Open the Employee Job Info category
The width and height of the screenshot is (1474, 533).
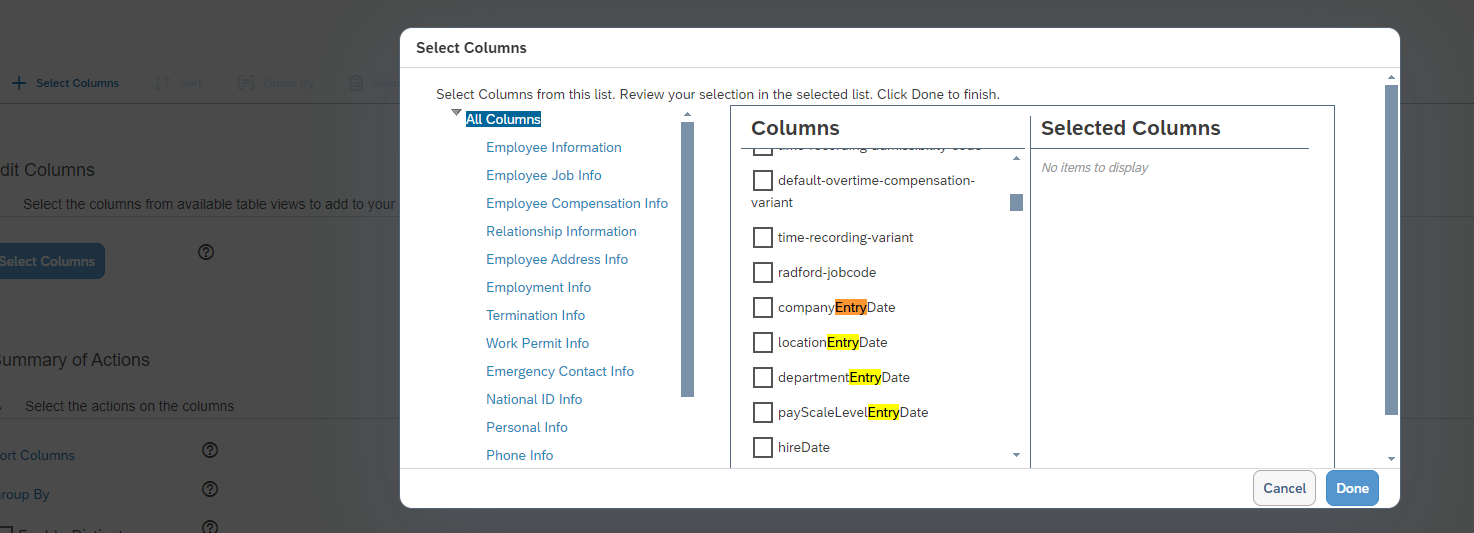pyautogui.click(x=544, y=175)
